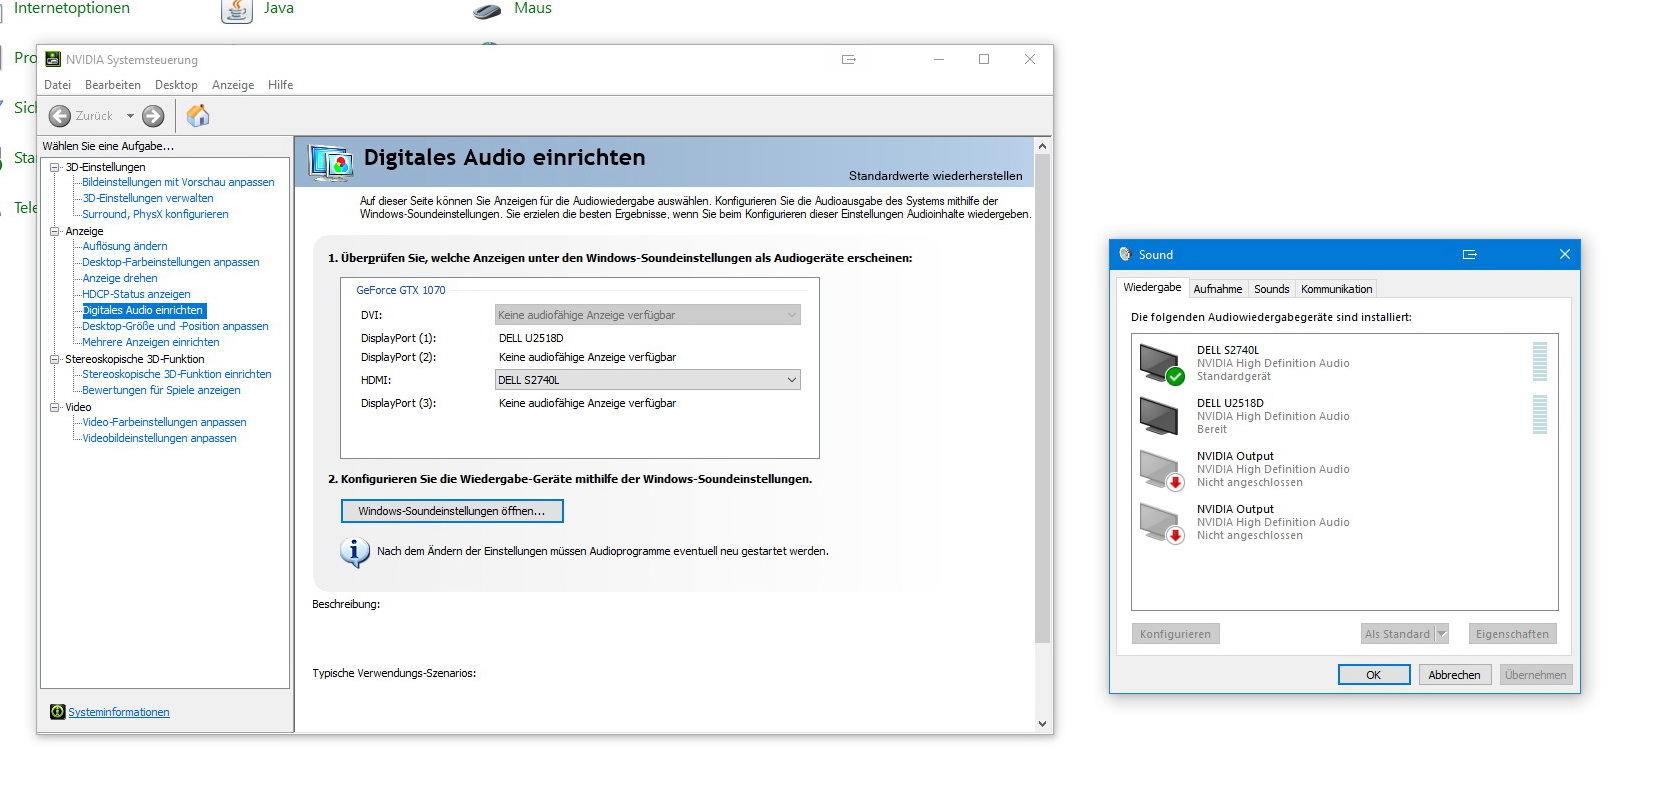Click the blue info icon near restart note

pyautogui.click(x=354, y=552)
